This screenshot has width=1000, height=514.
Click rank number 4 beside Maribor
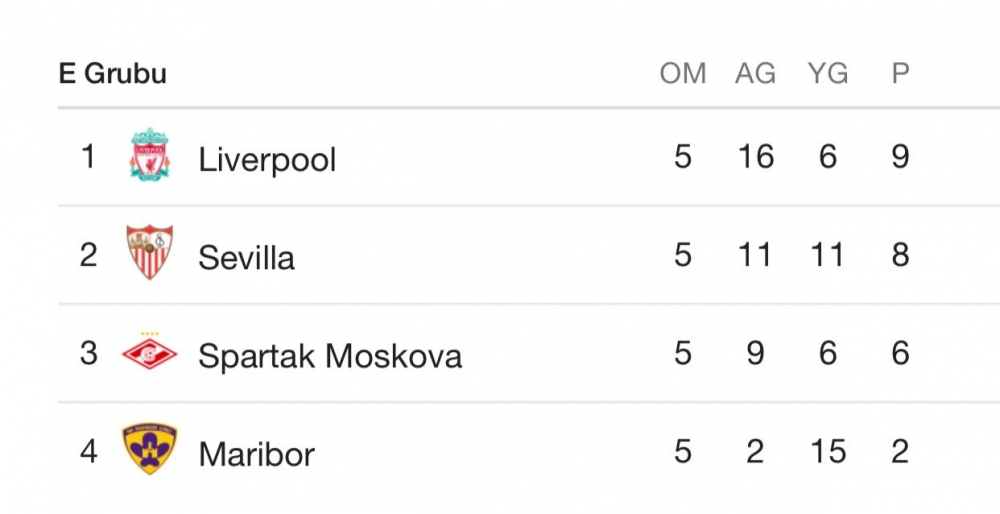[x=89, y=452]
